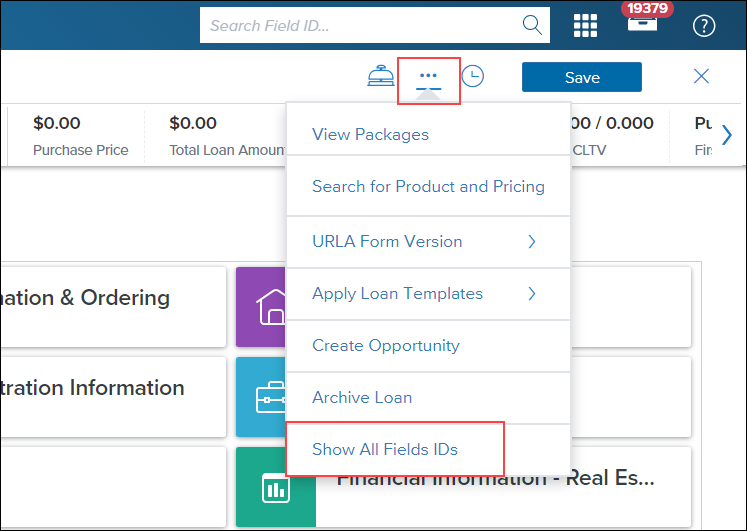The image size is (747, 531).
Task: Open the inbox tray with 19379 badge
Action: [x=642, y=23]
